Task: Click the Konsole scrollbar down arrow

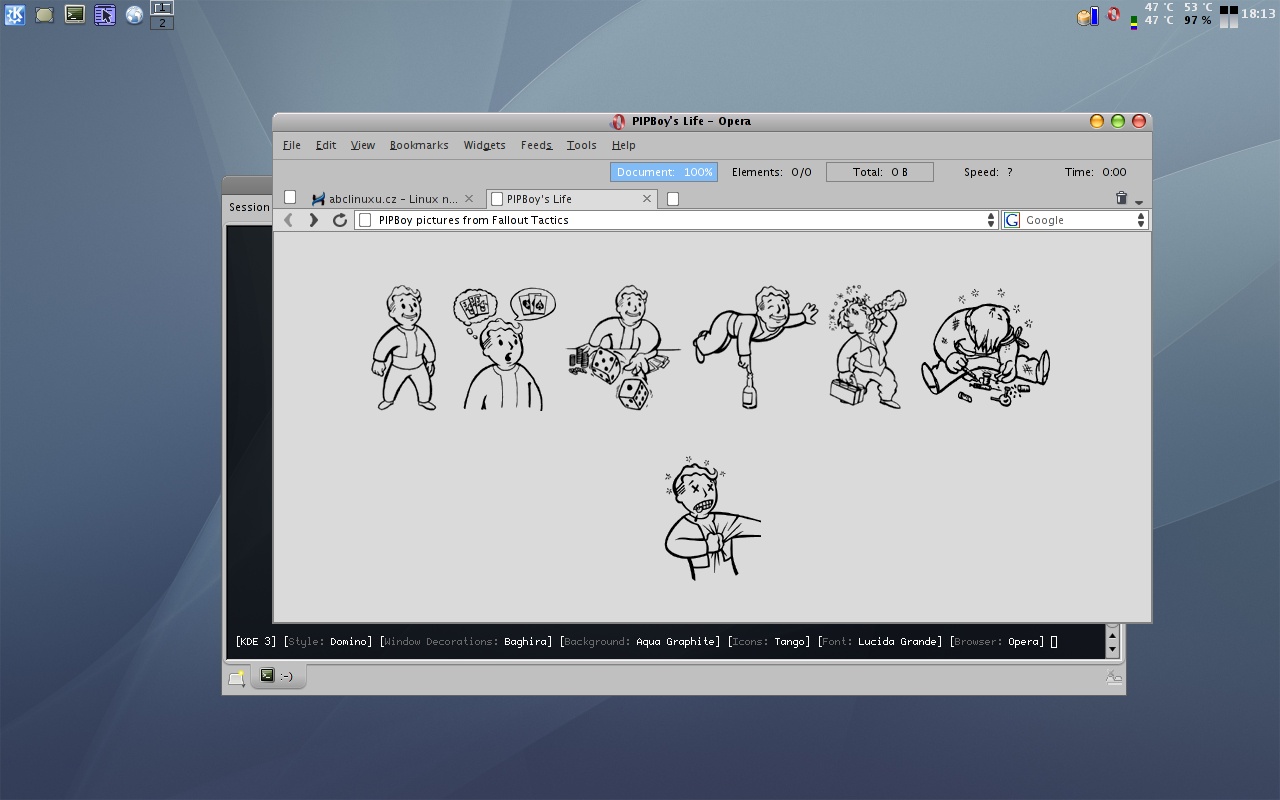Action: pos(1112,649)
